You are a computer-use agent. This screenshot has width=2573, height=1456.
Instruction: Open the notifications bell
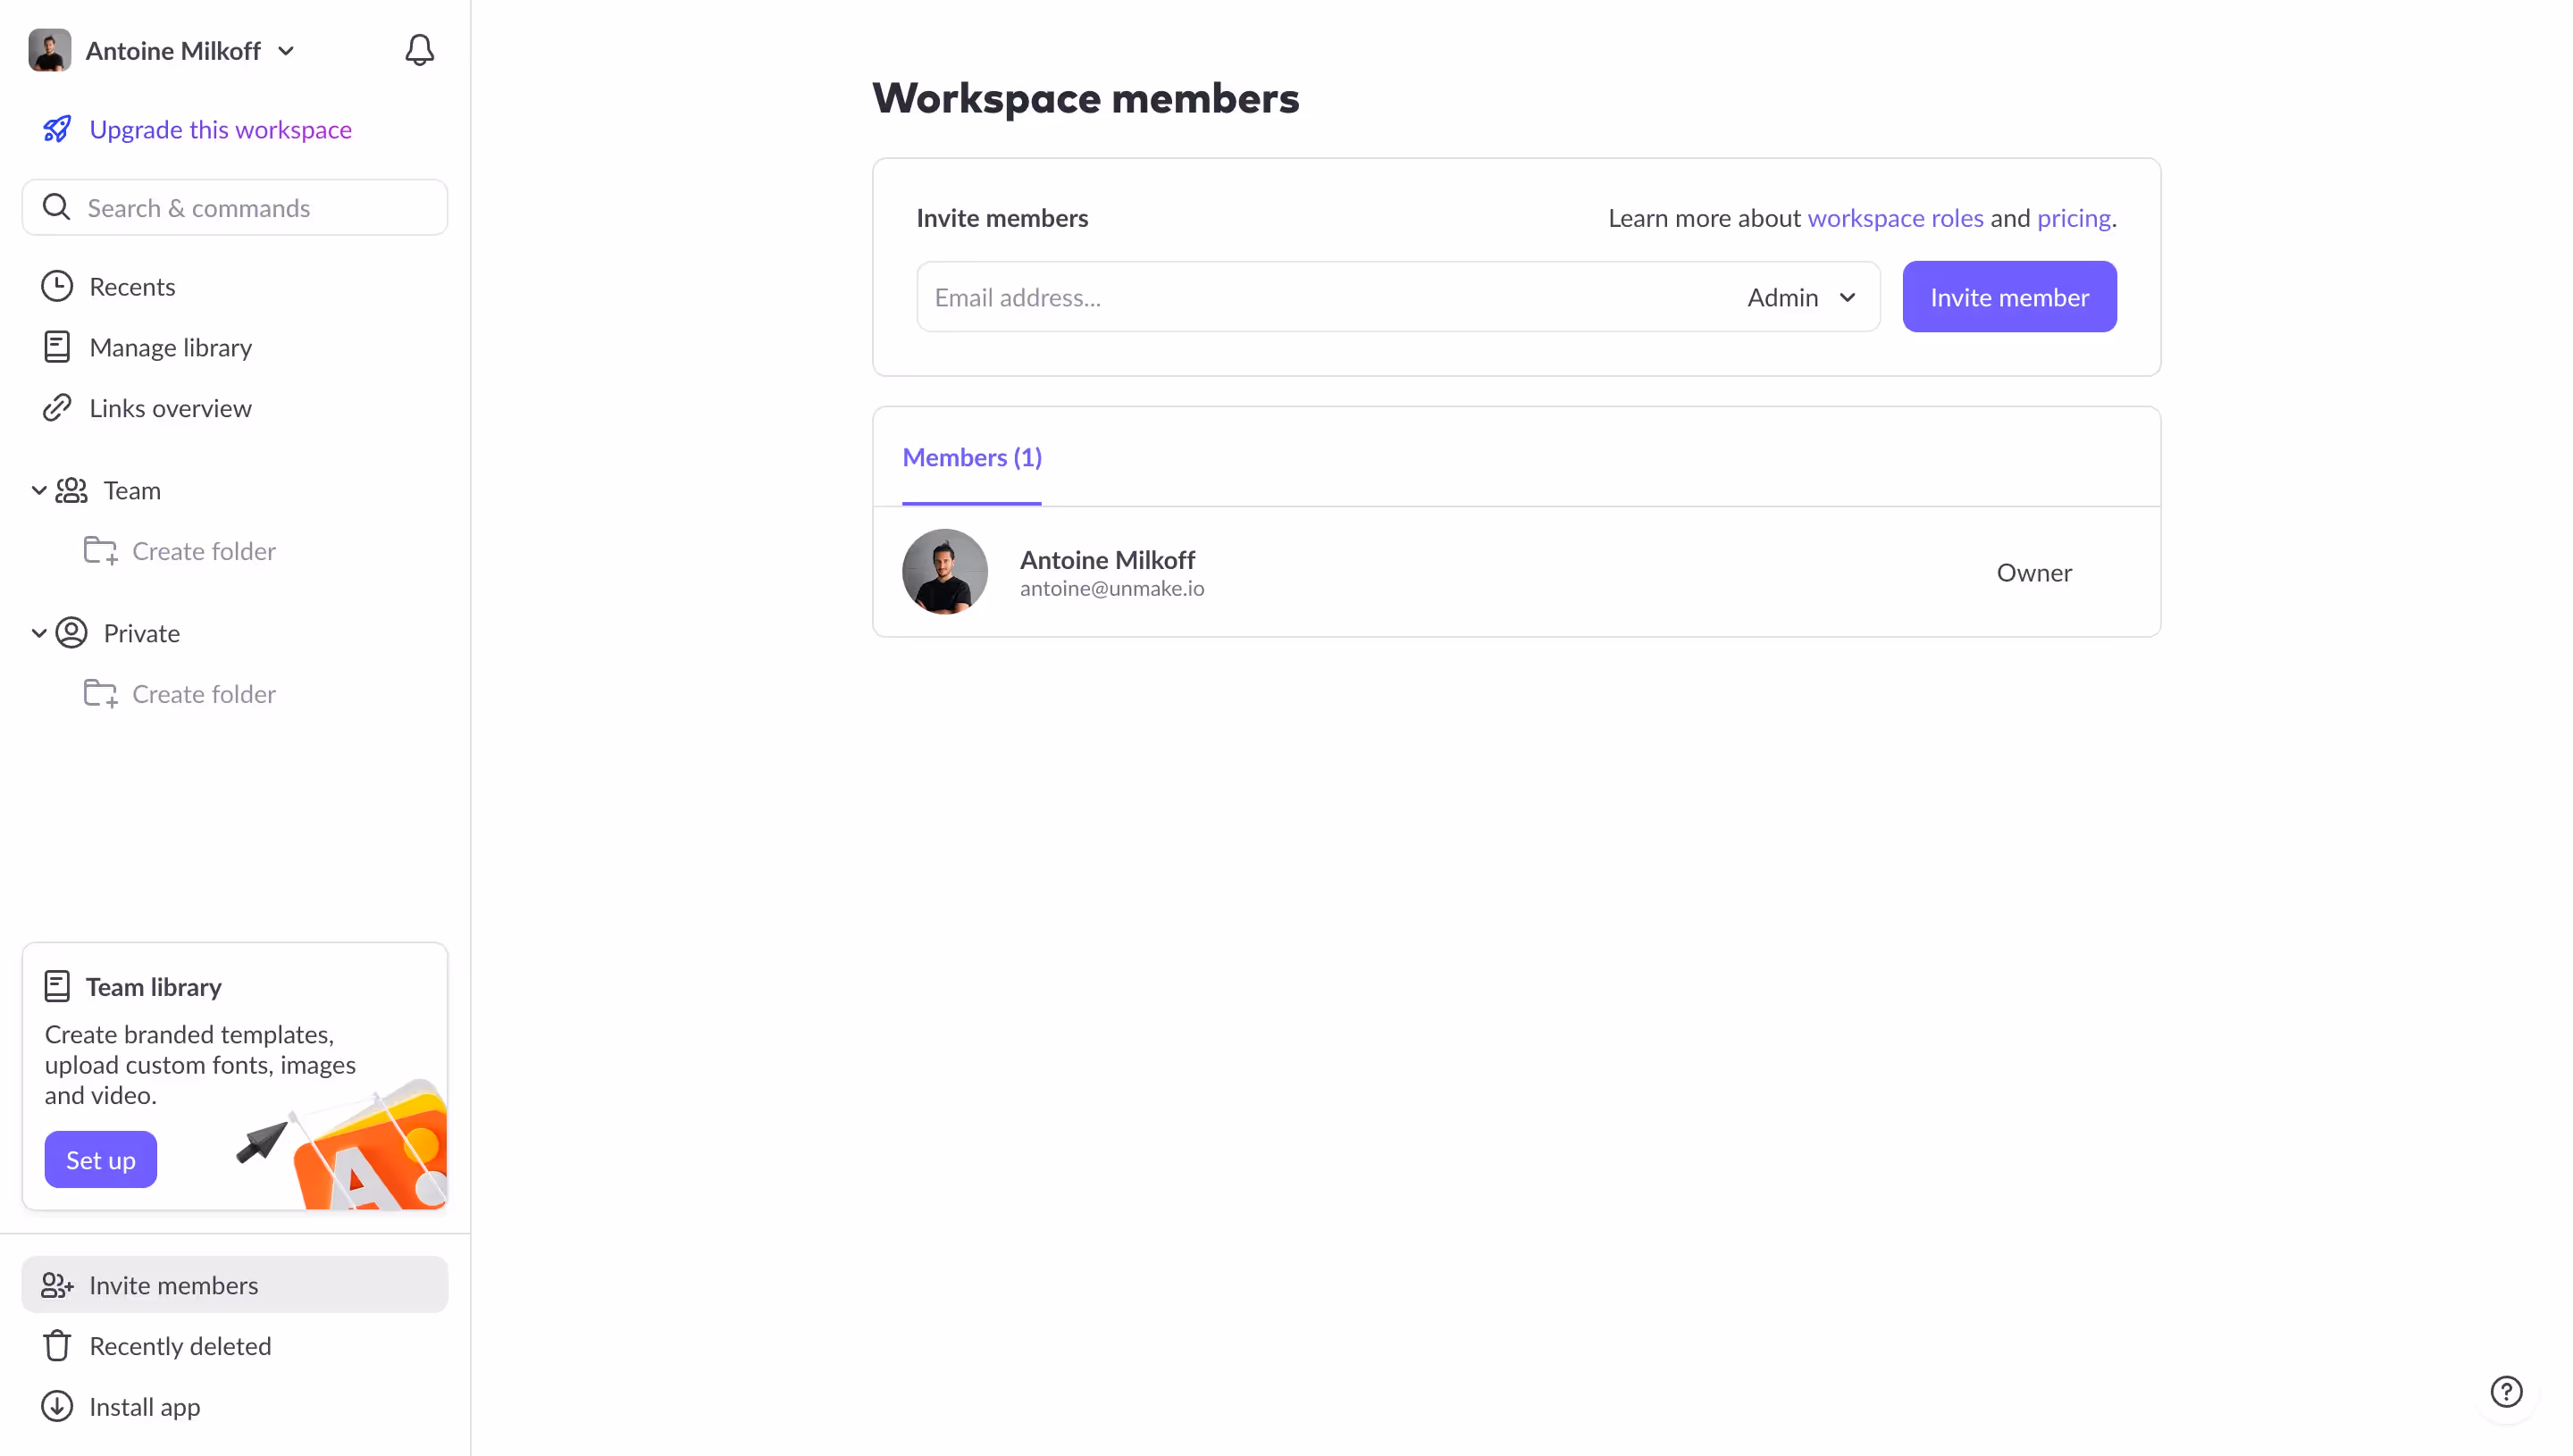pyautogui.click(x=419, y=49)
